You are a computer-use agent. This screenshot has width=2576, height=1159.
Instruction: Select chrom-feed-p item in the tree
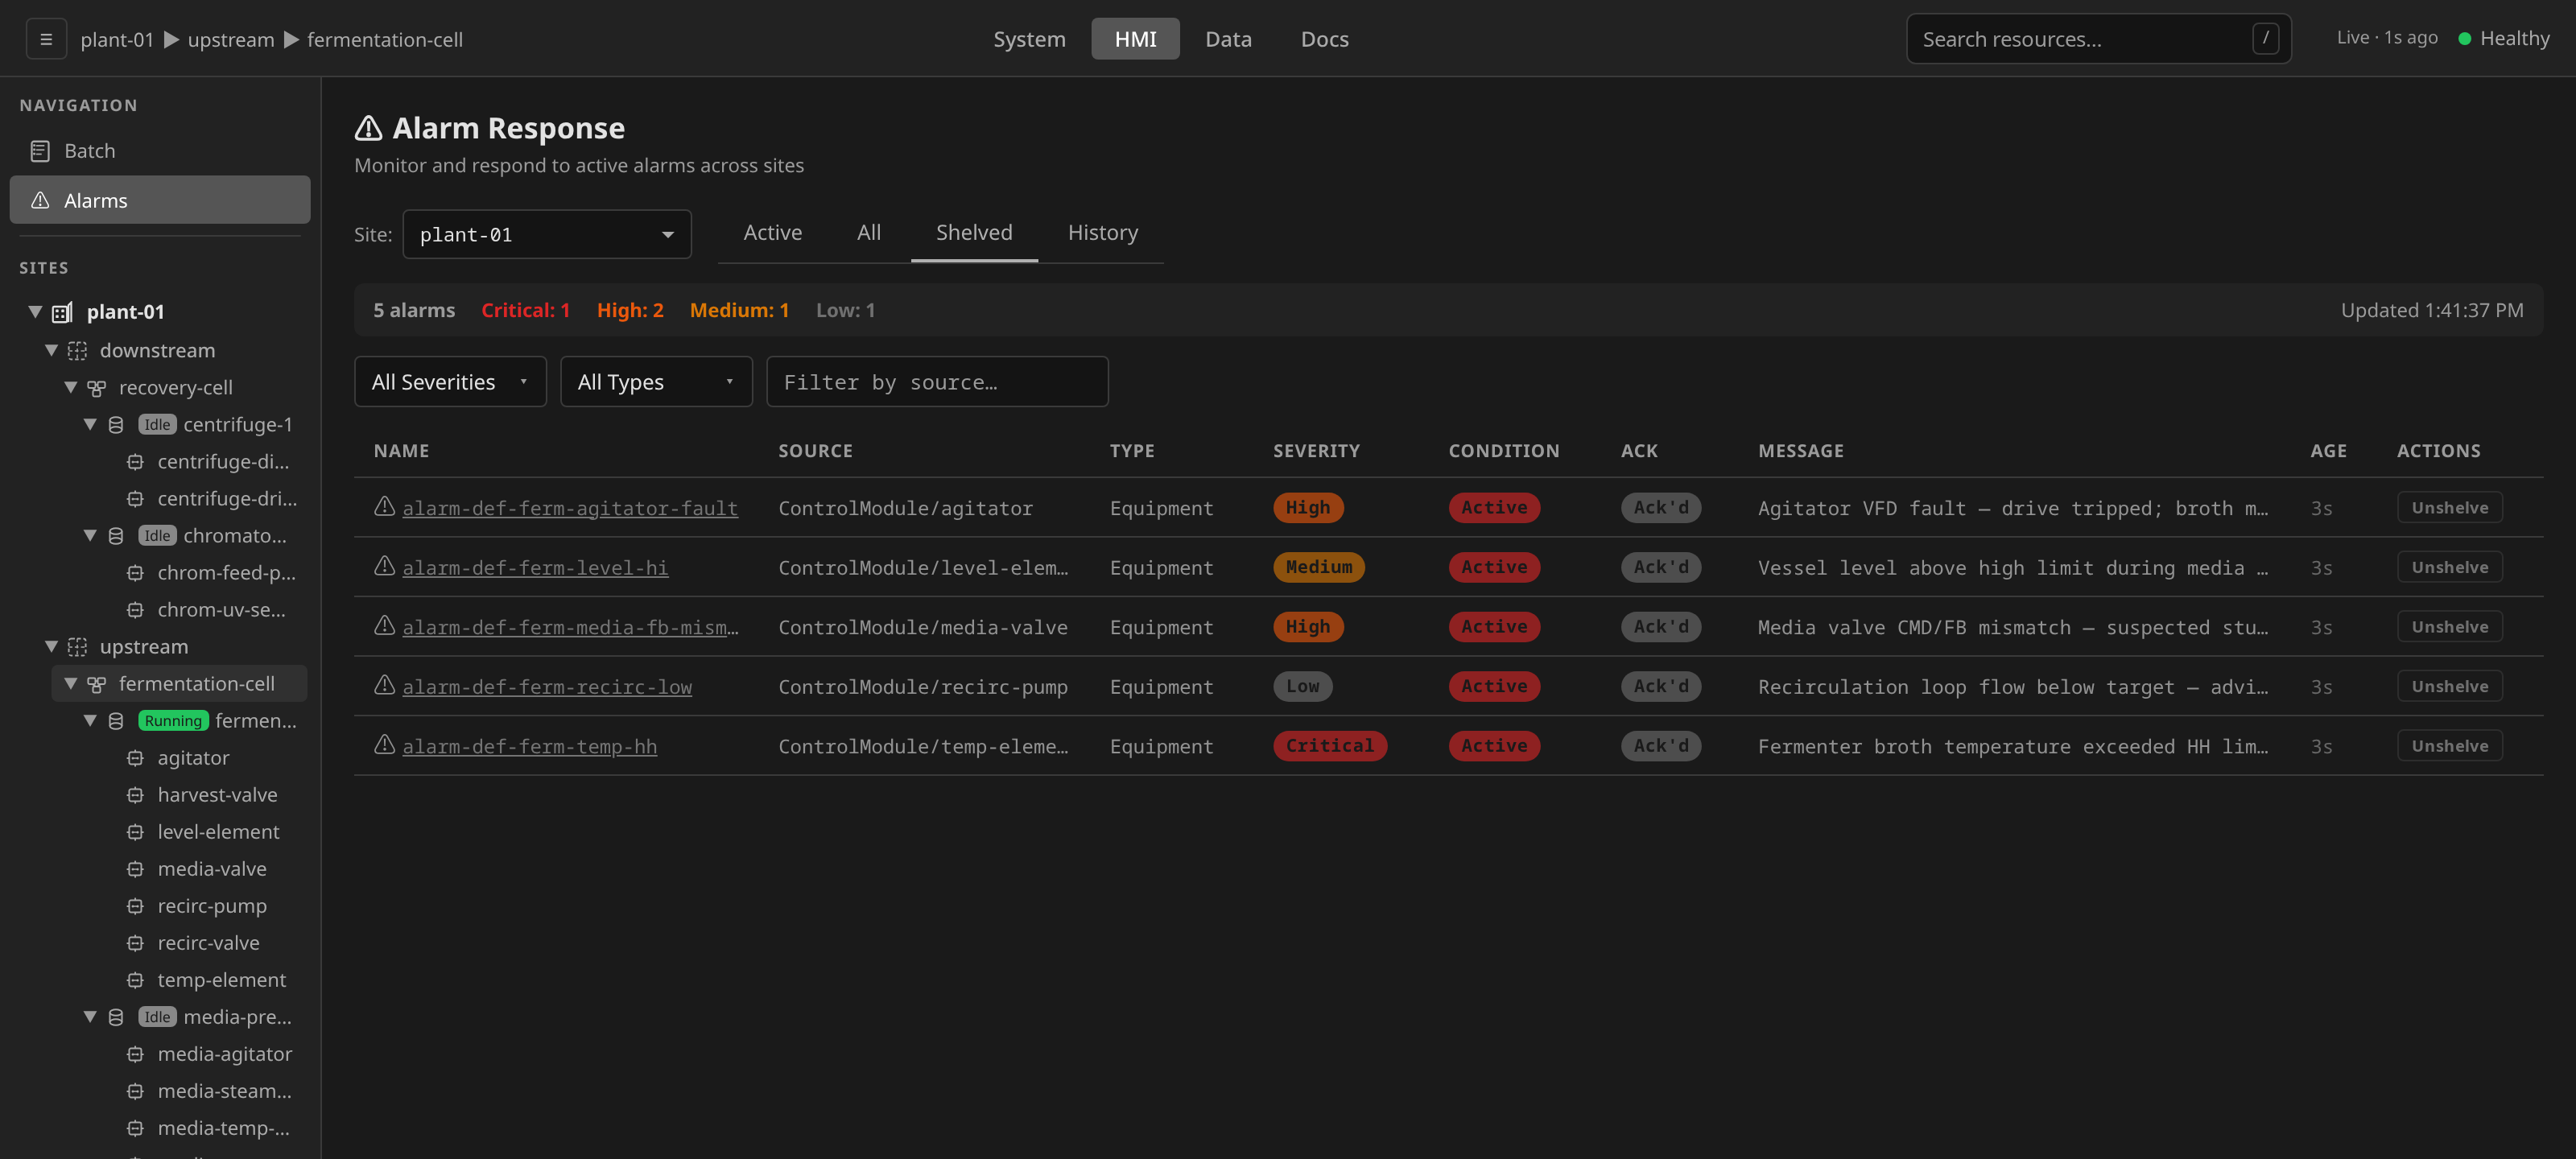point(226,573)
